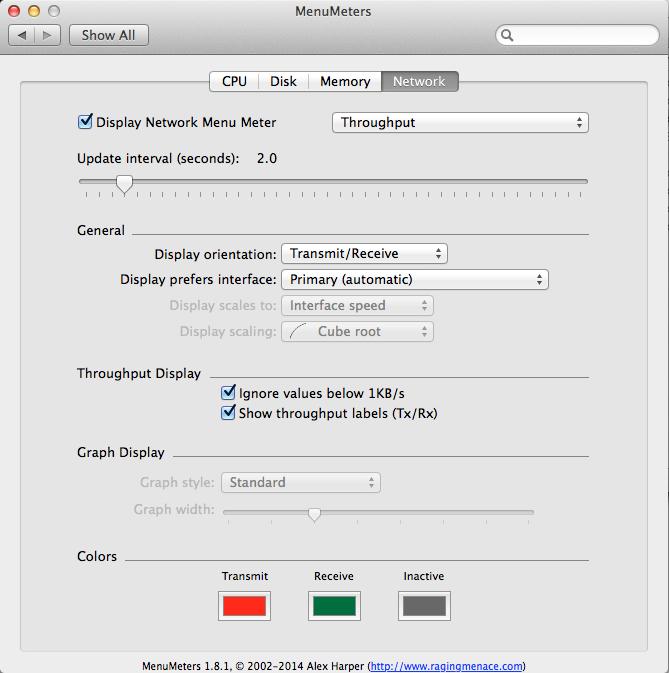Open the ragingmenace.com link

coord(446,666)
